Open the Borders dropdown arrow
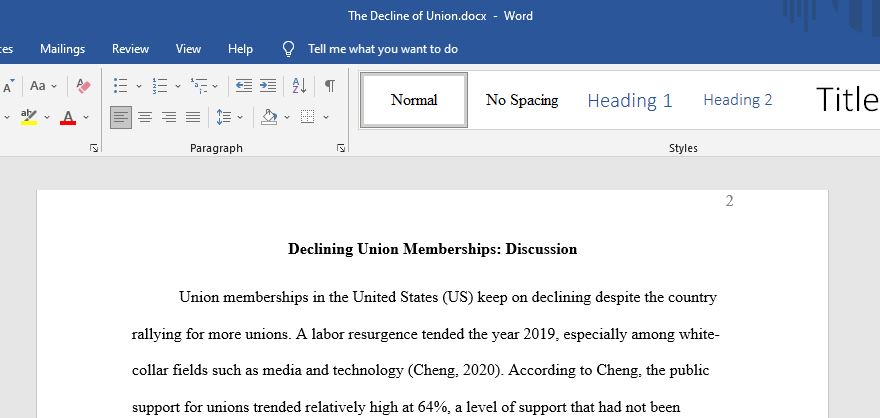The height and width of the screenshot is (418, 880). pyautogui.click(x=326, y=117)
